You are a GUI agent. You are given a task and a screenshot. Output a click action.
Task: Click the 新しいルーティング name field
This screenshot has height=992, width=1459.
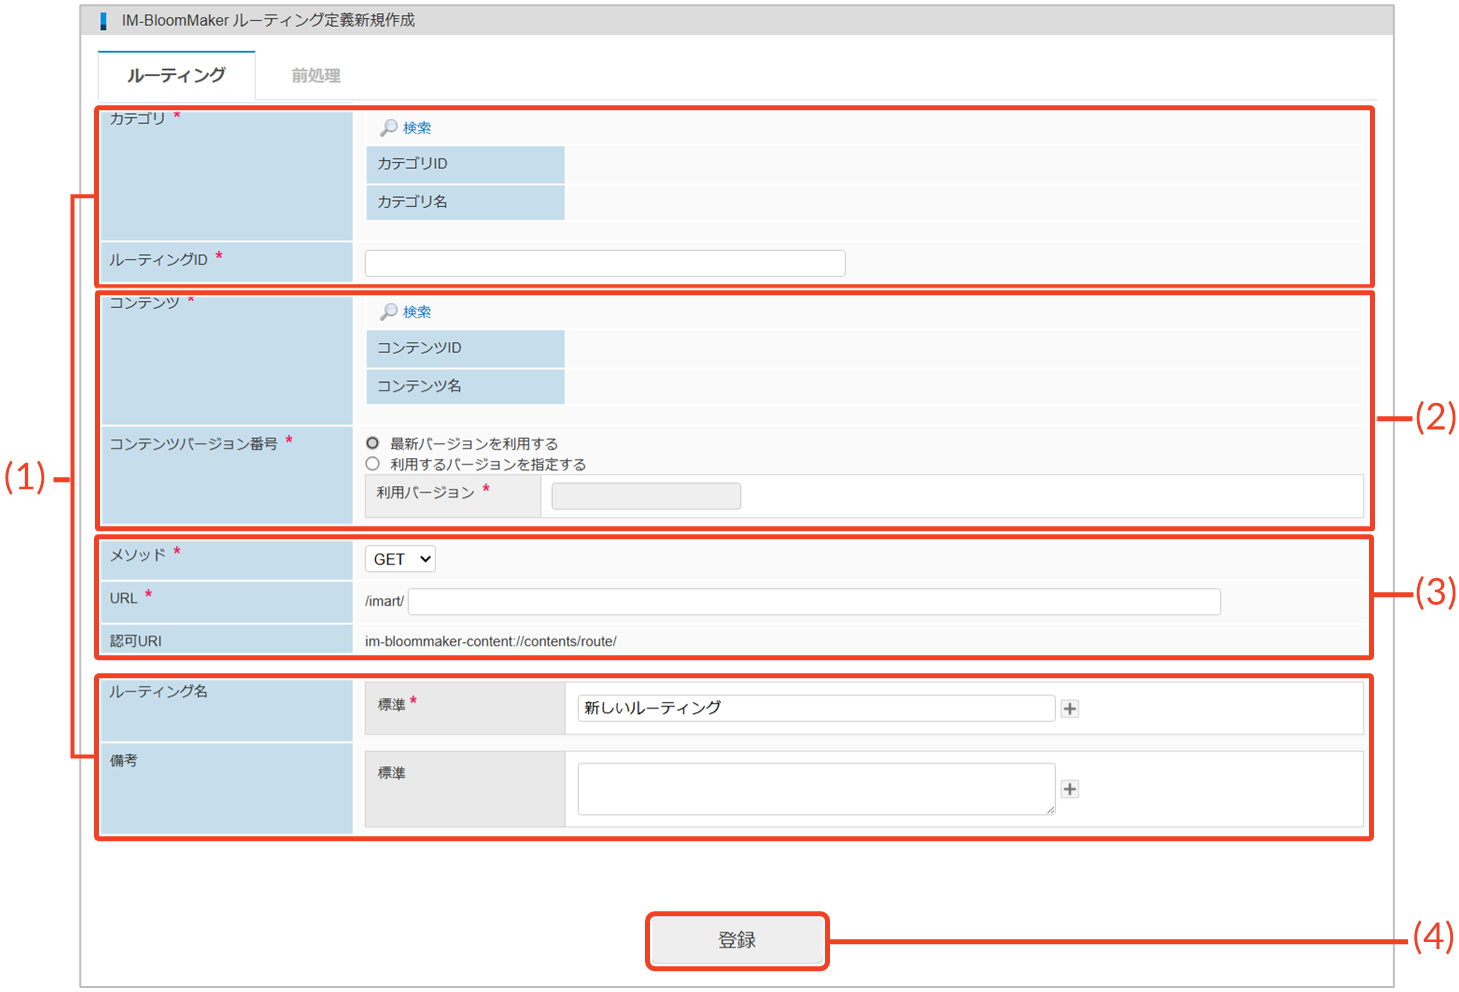tap(815, 708)
